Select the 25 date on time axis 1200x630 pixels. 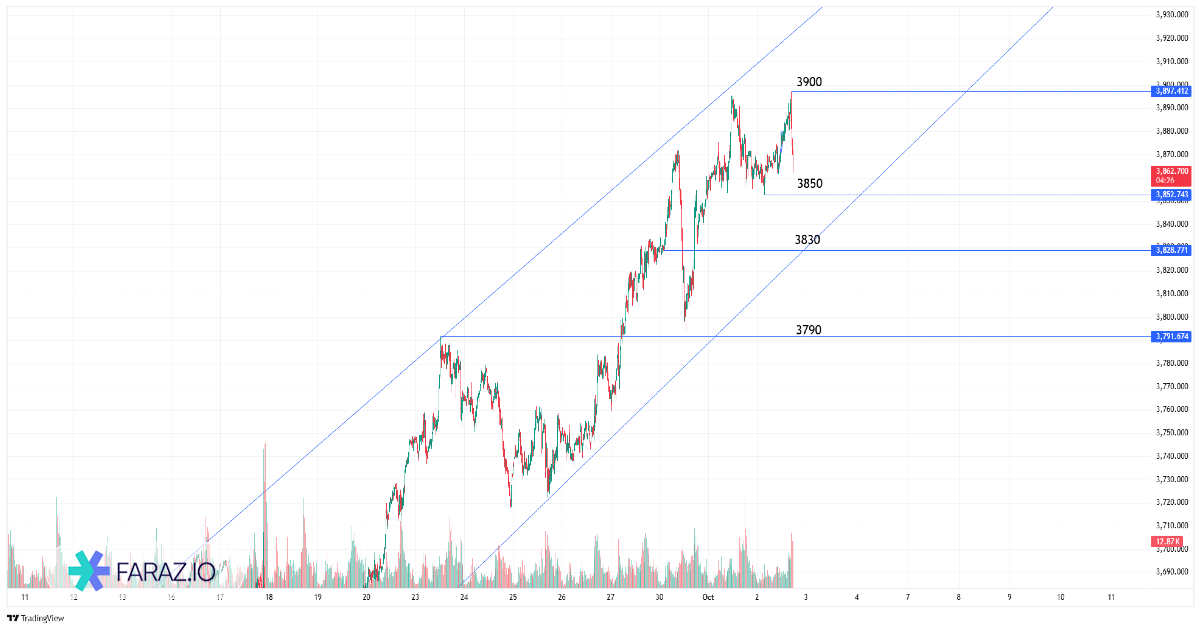512,597
